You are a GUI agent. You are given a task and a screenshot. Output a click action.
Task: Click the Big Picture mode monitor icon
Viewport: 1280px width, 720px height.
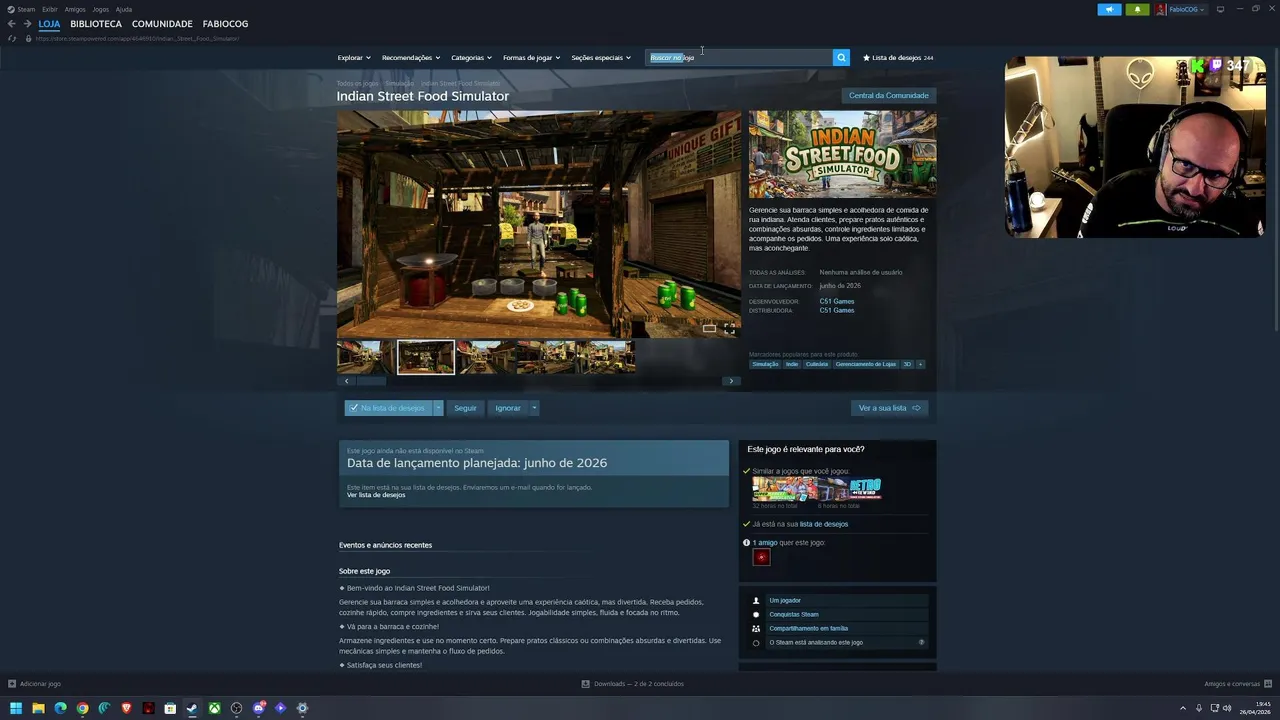(x=1220, y=9)
